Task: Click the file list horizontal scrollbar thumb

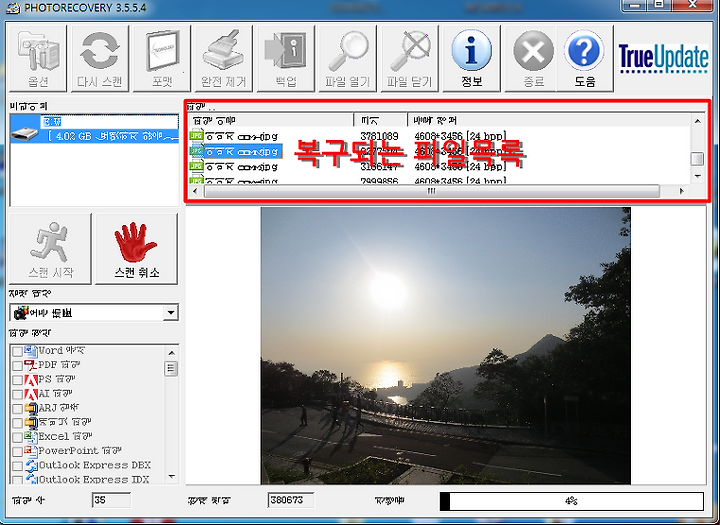Action: tap(432, 191)
